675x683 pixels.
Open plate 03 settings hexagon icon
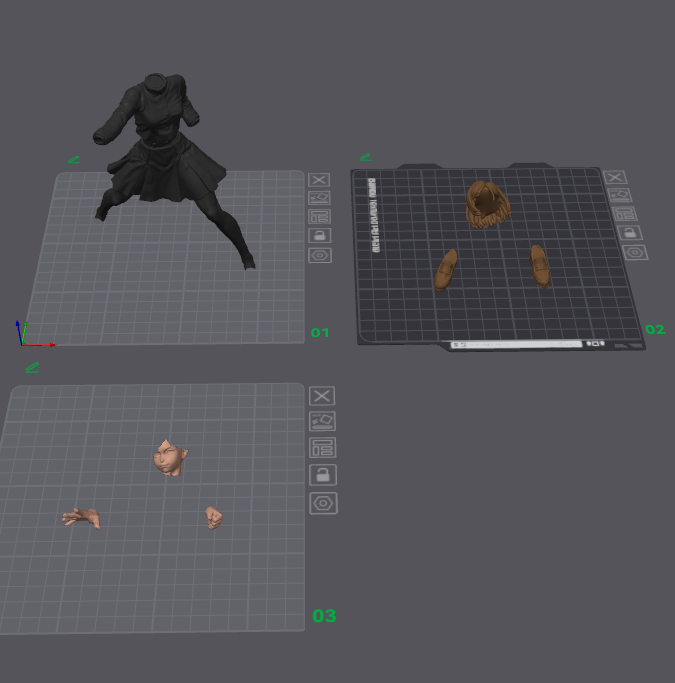[323, 504]
